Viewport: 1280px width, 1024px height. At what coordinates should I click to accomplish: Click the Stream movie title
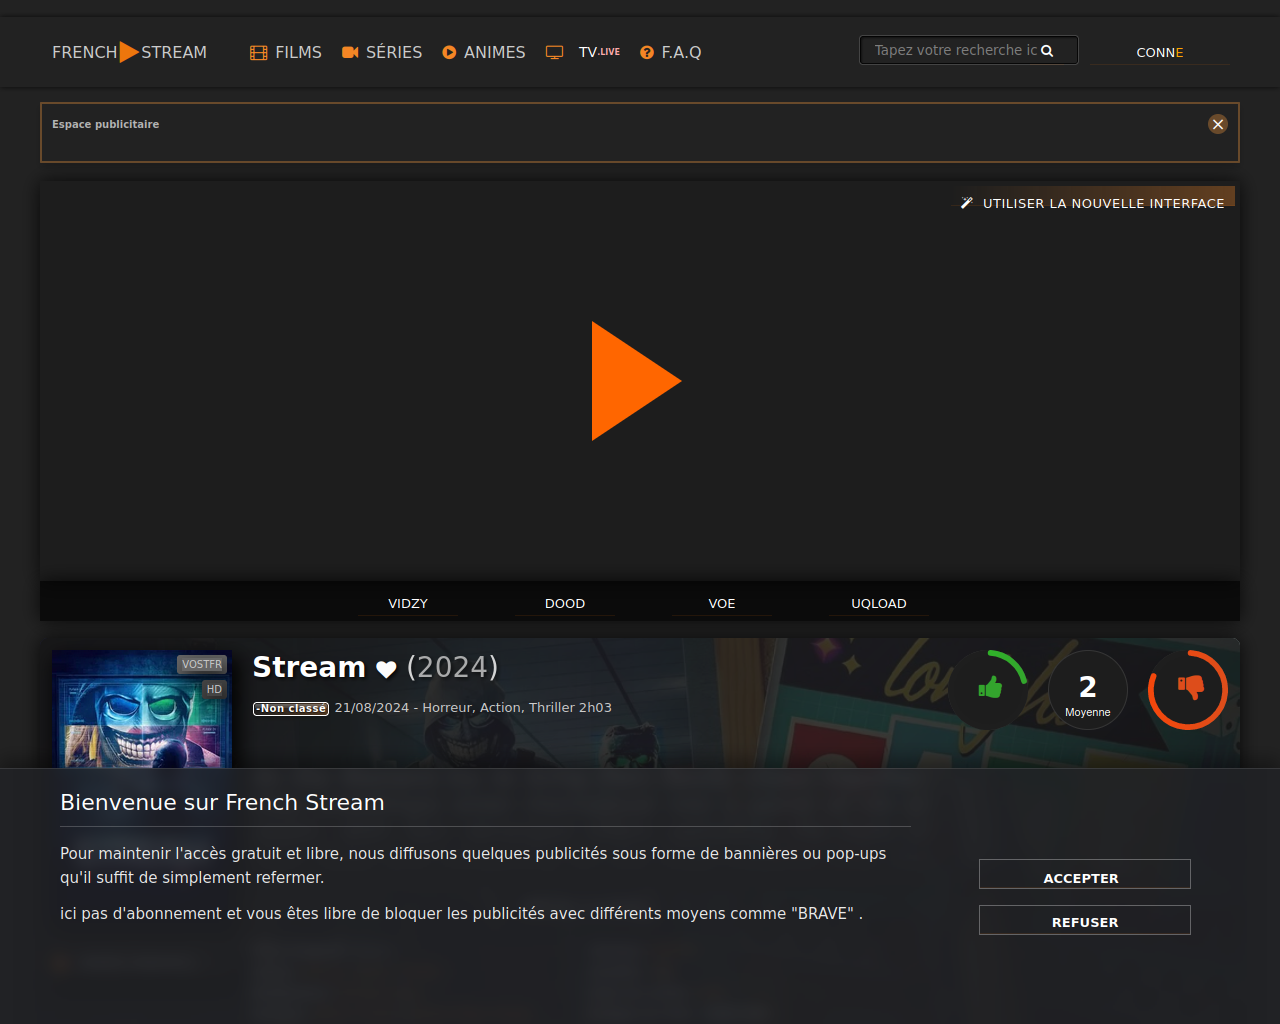309,667
